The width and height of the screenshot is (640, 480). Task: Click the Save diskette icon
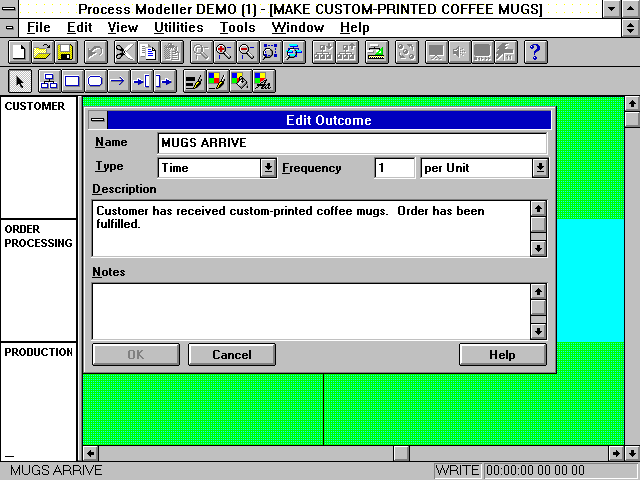(64, 52)
